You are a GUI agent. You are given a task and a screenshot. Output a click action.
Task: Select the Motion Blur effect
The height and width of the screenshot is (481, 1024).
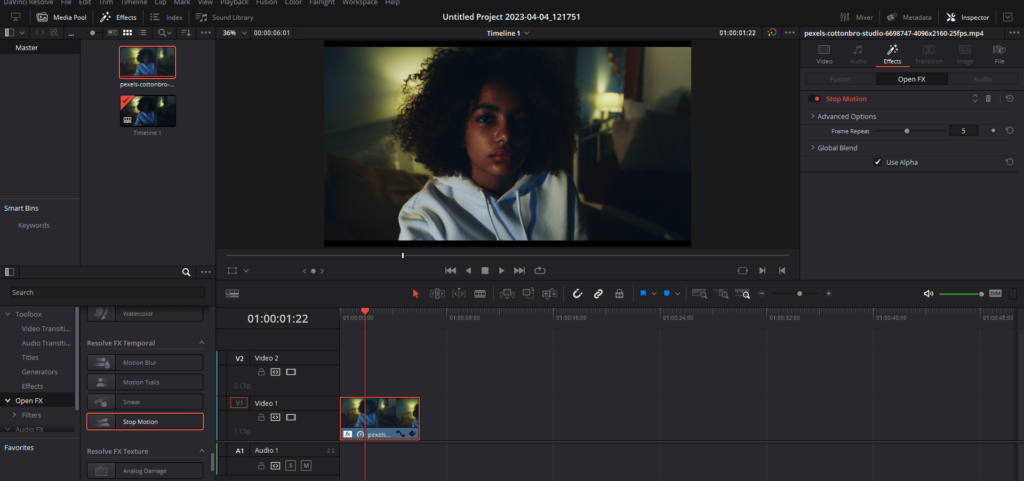pos(145,362)
